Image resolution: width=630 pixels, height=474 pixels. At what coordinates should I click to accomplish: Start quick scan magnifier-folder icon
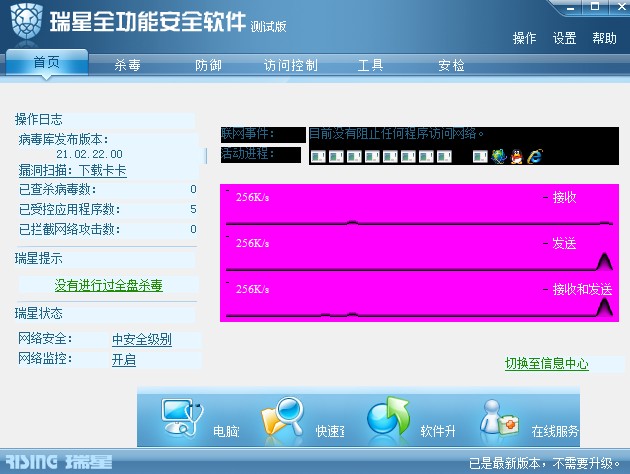[282, 416]
